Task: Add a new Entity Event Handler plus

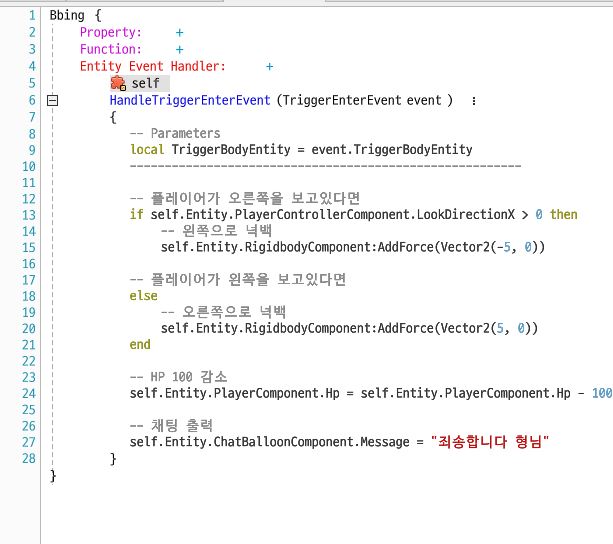Action: 269,67
